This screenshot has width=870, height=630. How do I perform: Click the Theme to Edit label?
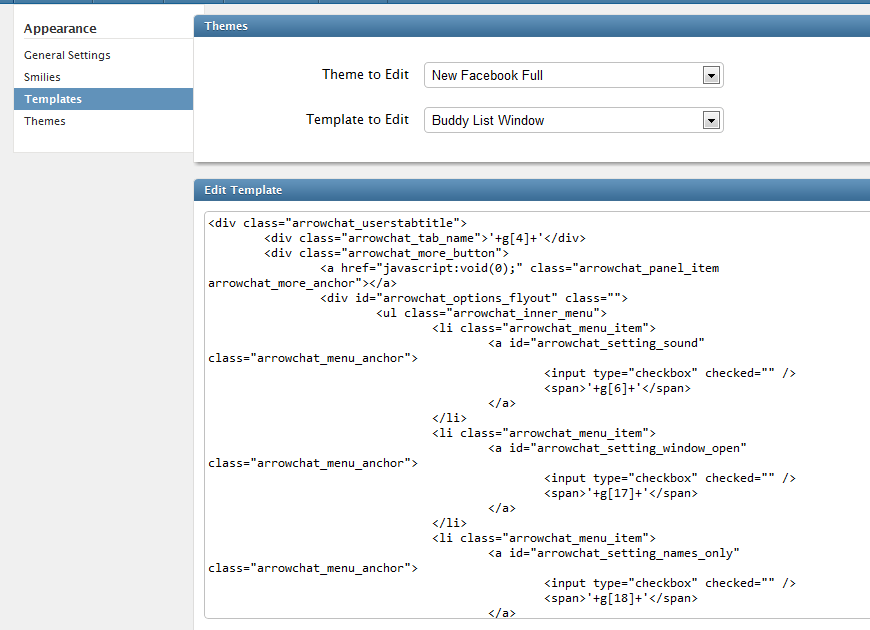point(365,74)
